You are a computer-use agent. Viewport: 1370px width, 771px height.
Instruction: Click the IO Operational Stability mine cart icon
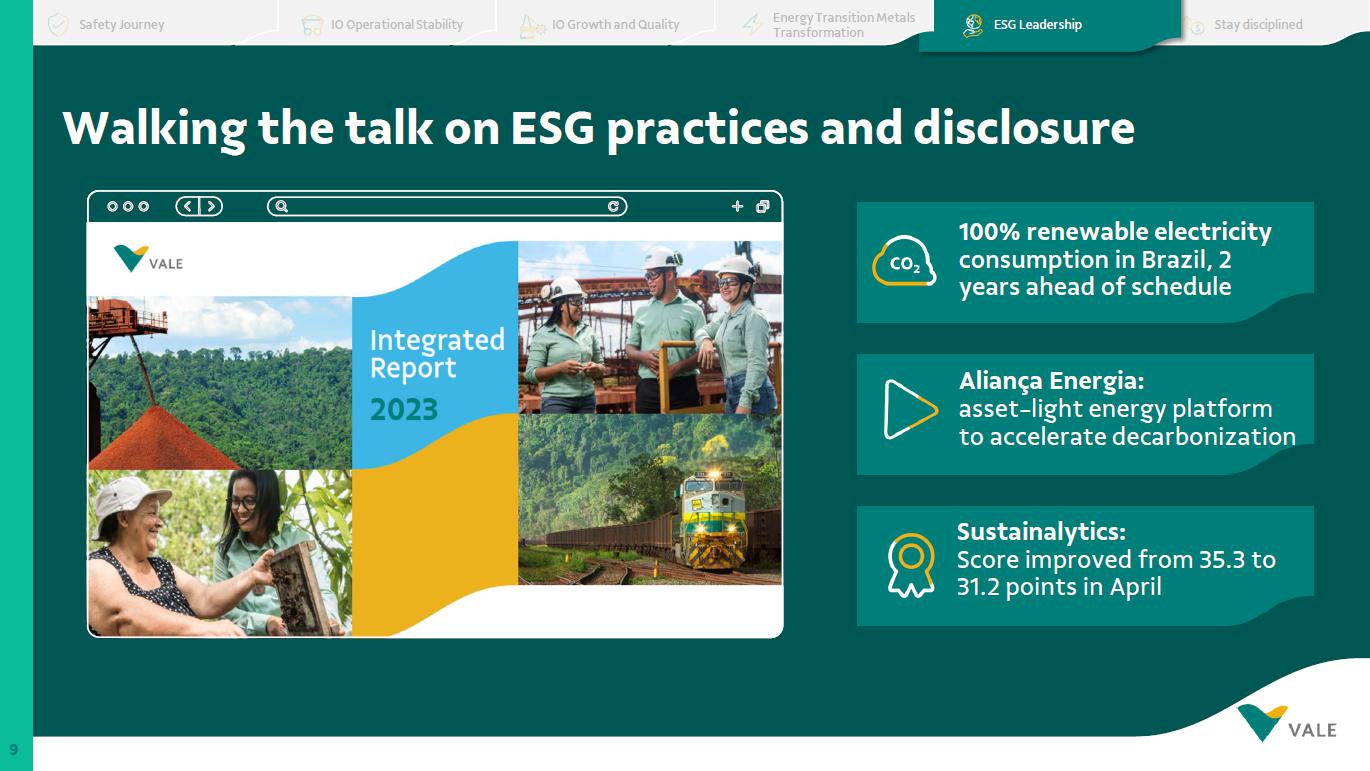click(312, 25)
